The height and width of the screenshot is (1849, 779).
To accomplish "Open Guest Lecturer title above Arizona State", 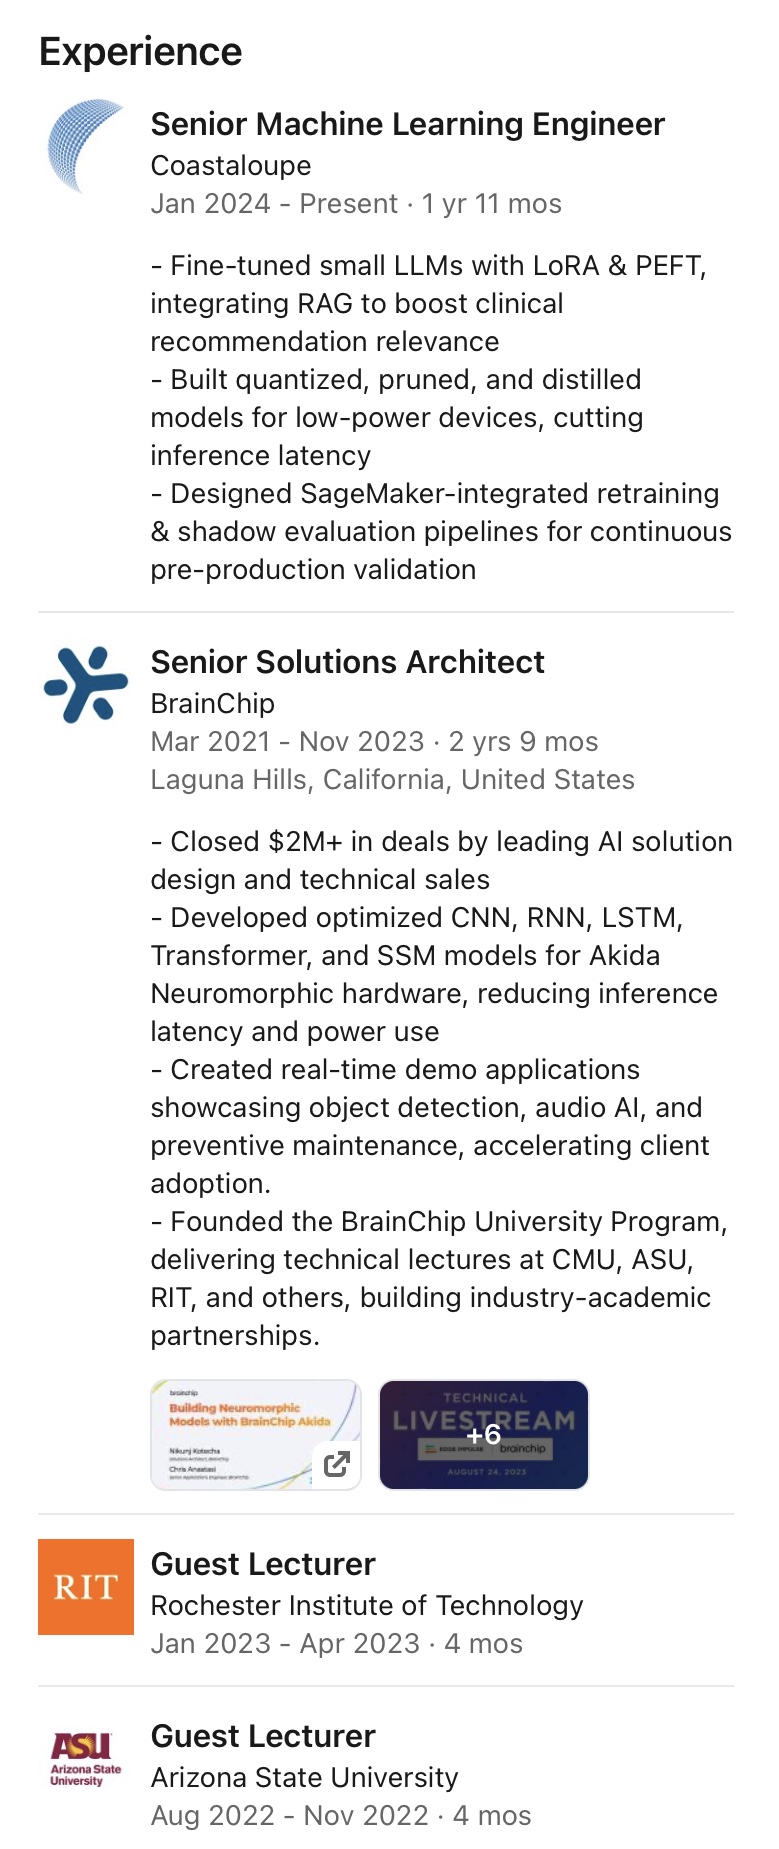I will (263, 1736).
